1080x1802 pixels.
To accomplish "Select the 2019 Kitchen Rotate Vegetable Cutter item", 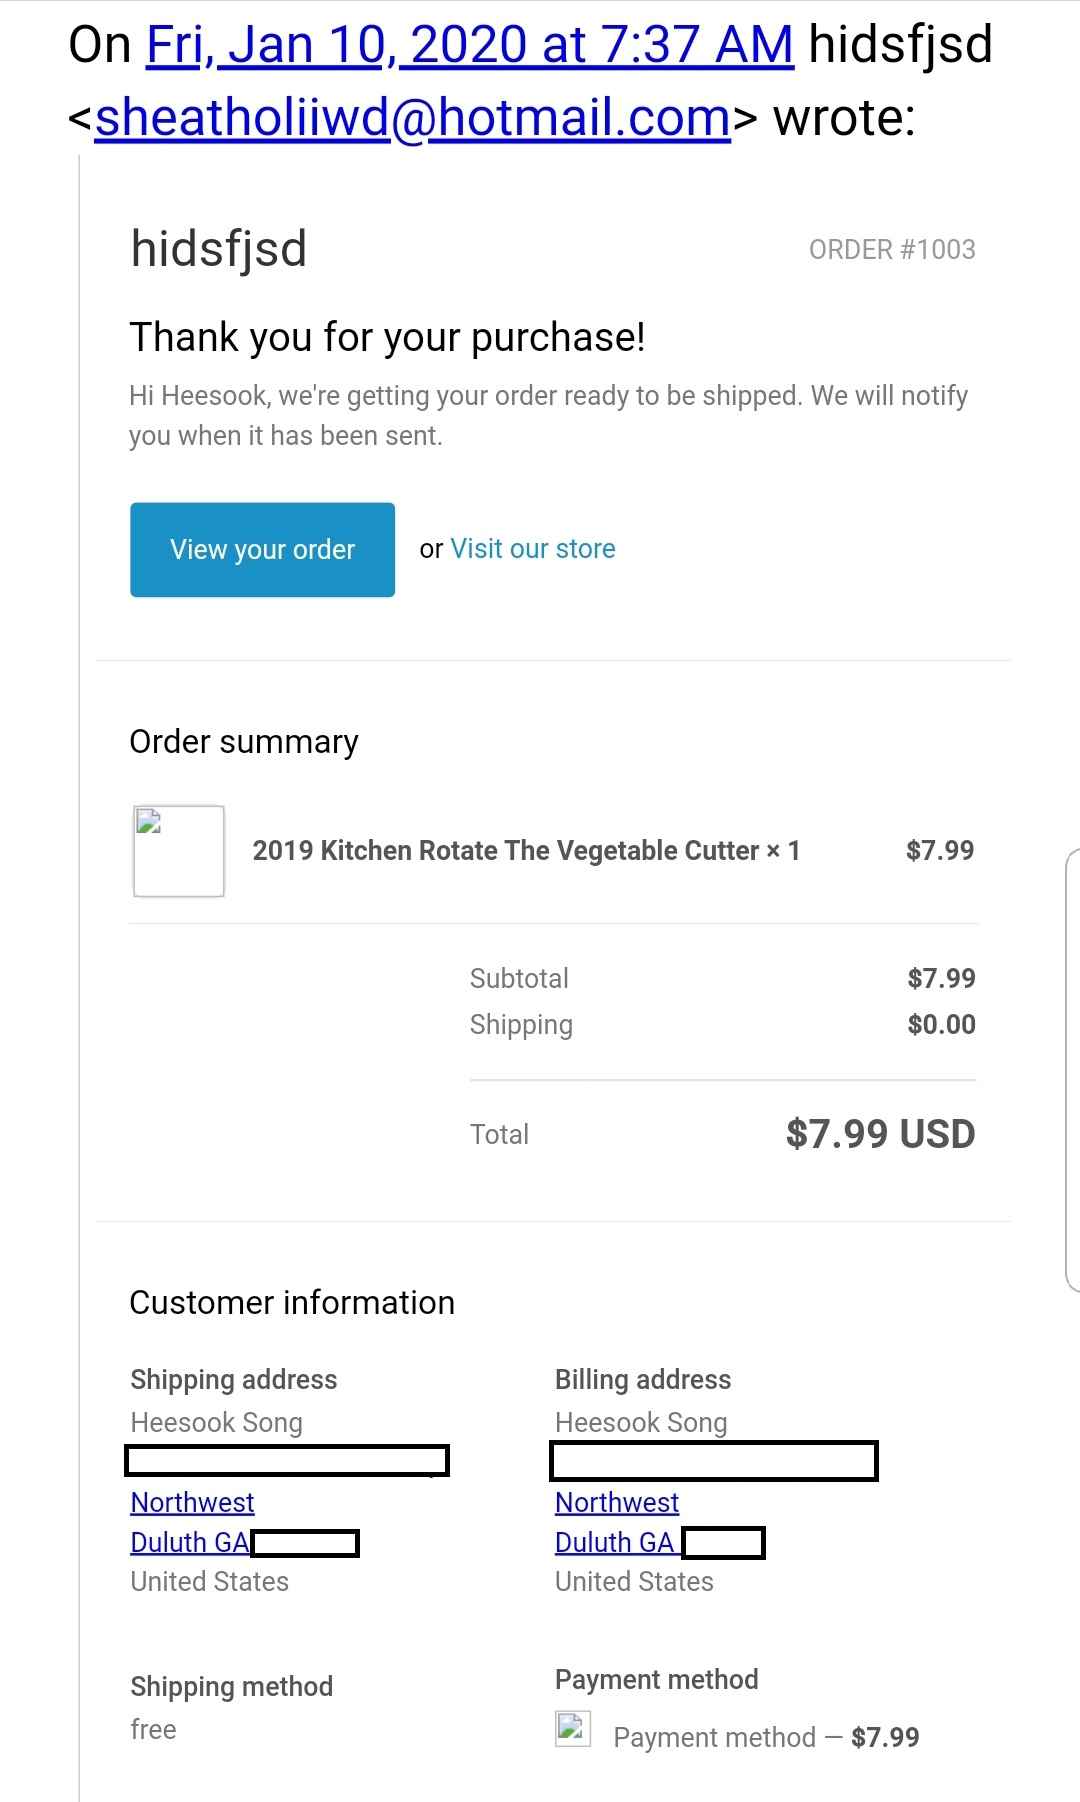I will click(x=526, y=851).
